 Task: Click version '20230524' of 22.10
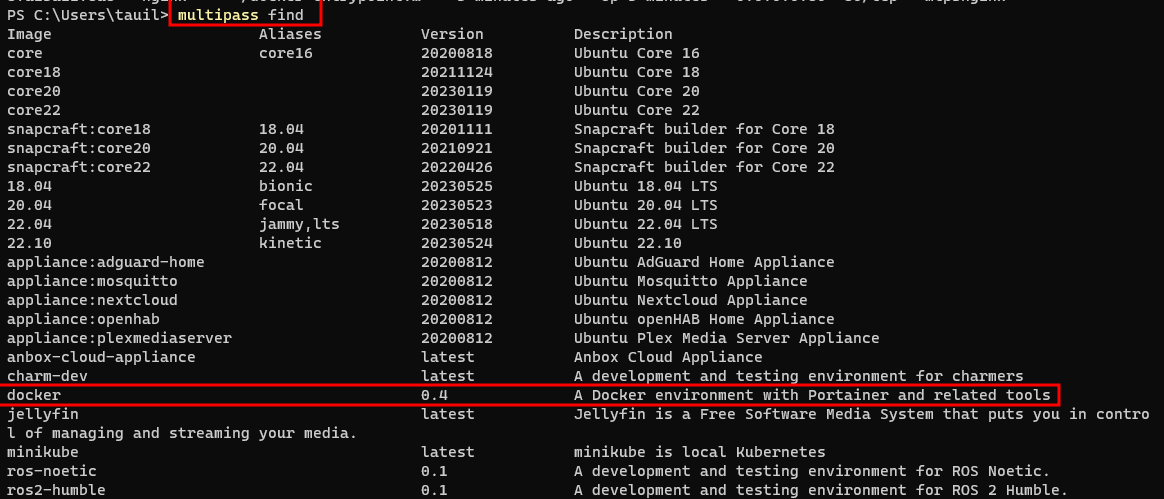coord(457,243)
